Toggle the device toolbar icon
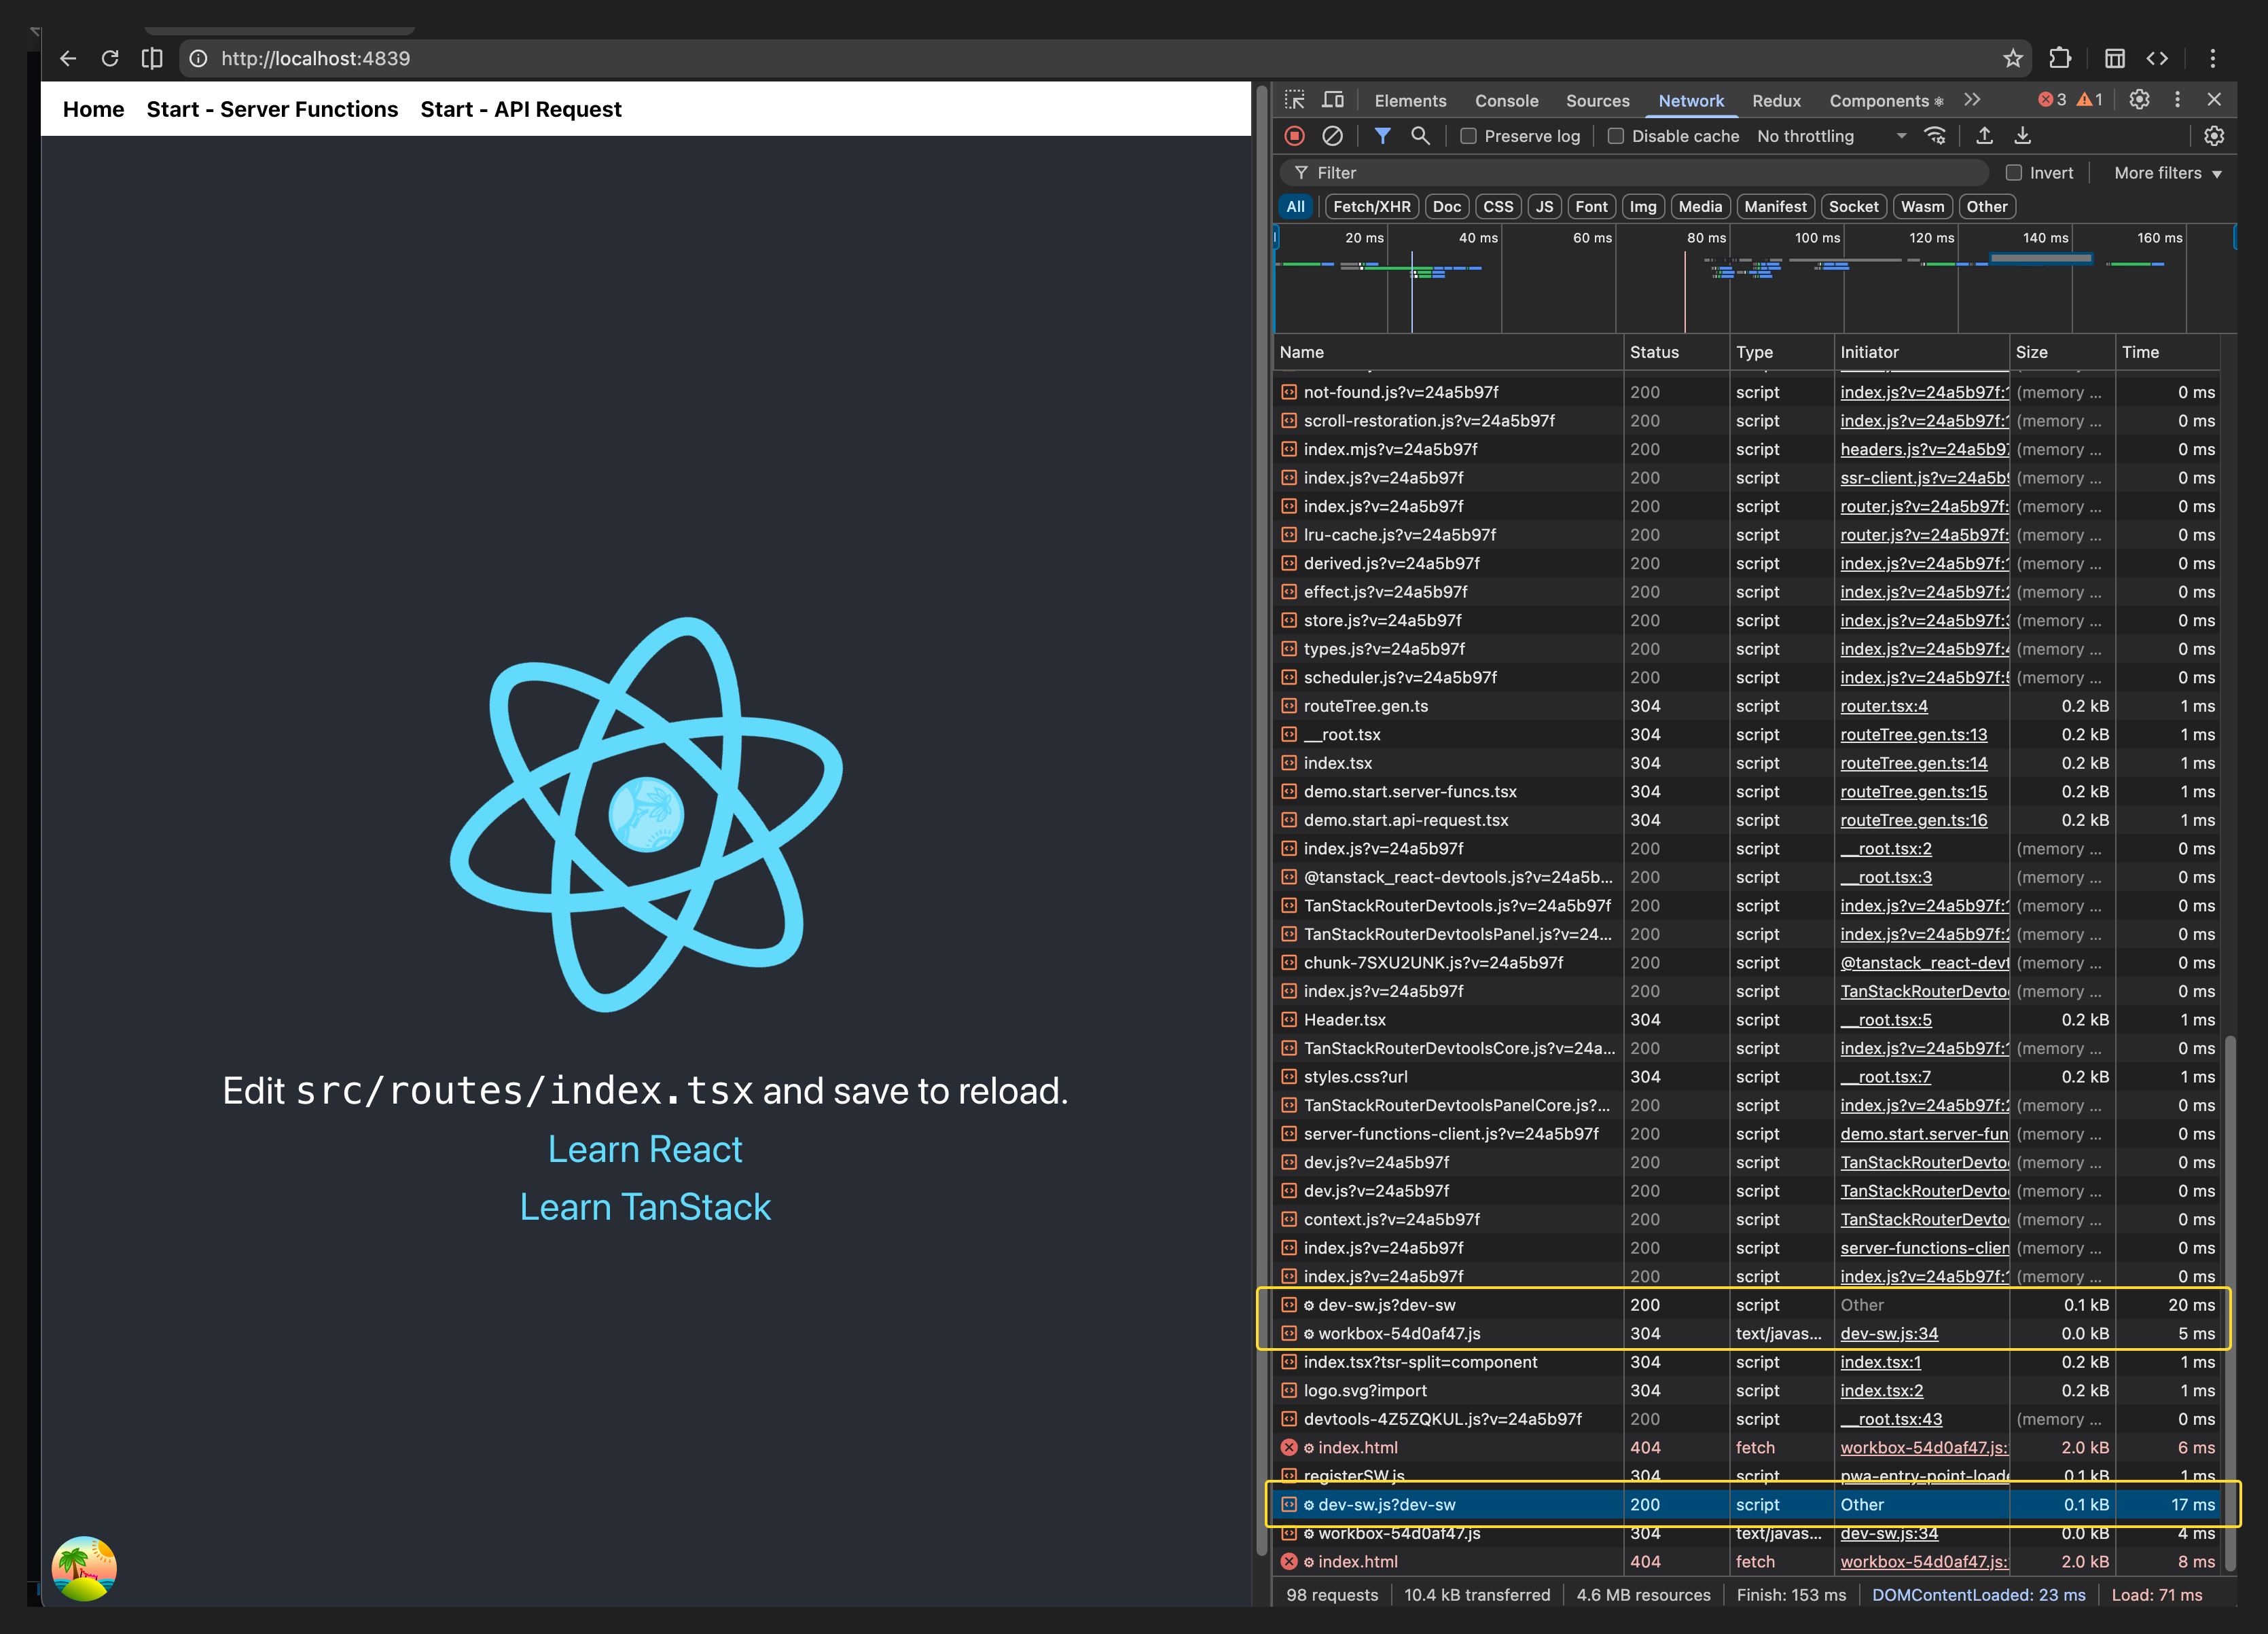Screen dimensions: 2268x1634 (x=1333, y=100)
